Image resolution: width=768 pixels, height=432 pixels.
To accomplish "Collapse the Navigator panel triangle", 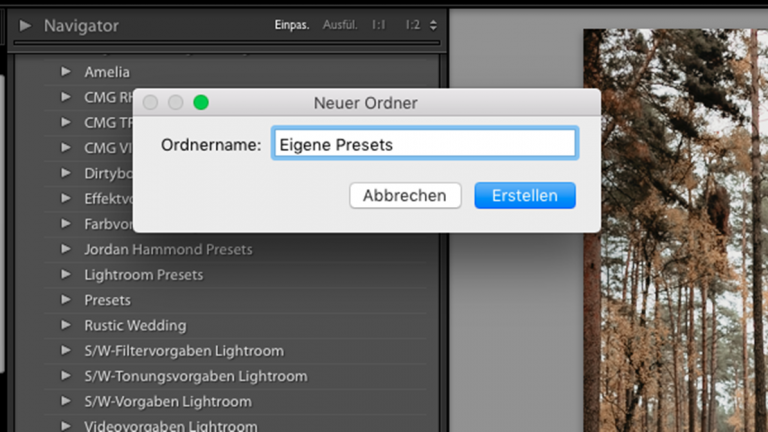I will click(x=25, y=25).
